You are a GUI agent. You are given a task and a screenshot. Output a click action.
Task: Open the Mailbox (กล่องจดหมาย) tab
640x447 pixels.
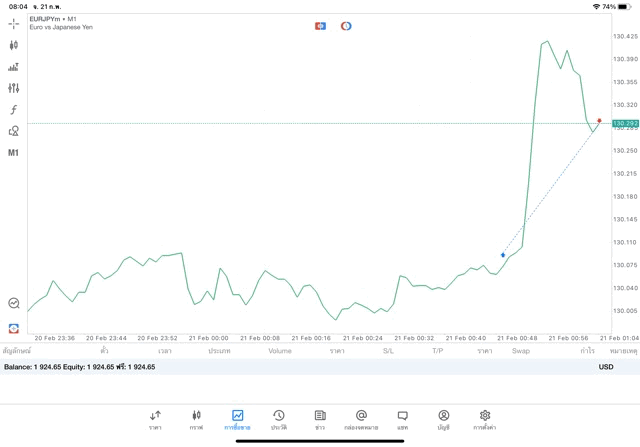click(x=361, y=420)
